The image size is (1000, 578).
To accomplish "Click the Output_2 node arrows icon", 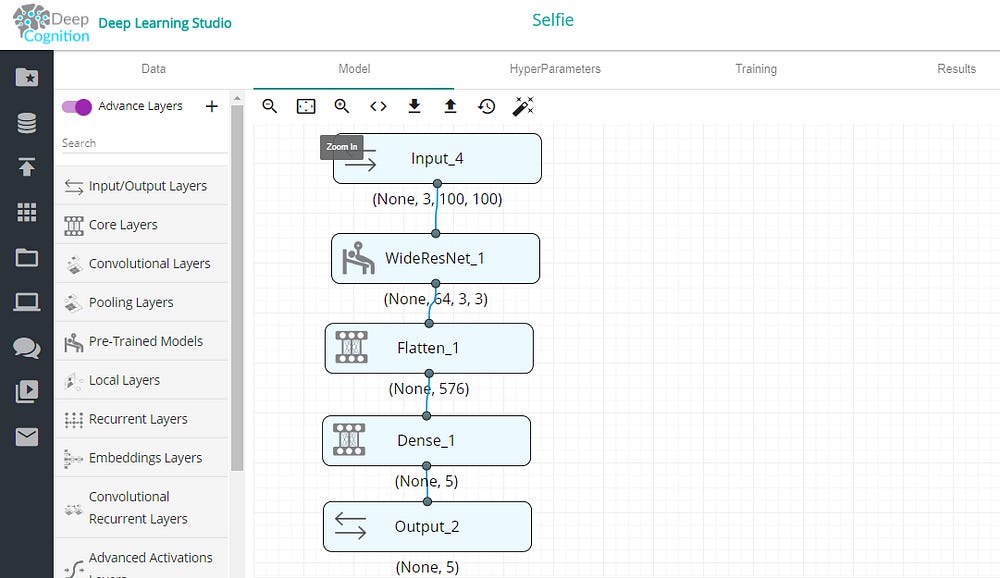I will click(350, 526).
